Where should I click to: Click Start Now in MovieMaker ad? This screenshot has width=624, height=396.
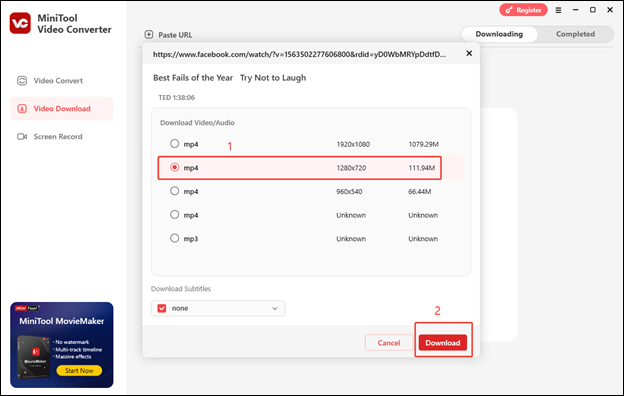(x=79, y=371)
